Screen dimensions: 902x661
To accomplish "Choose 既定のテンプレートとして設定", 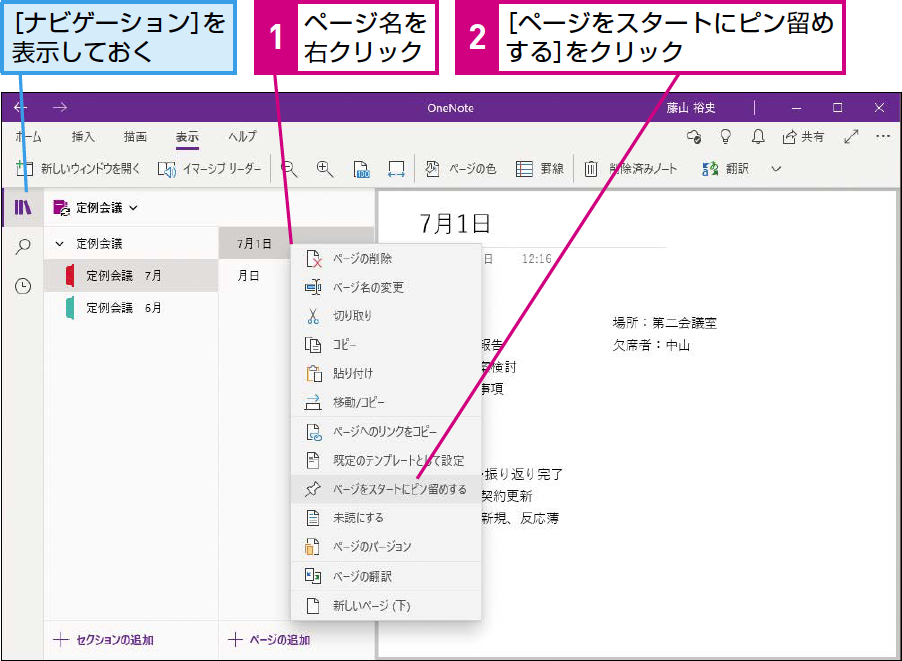I will (x=386, y=460).
